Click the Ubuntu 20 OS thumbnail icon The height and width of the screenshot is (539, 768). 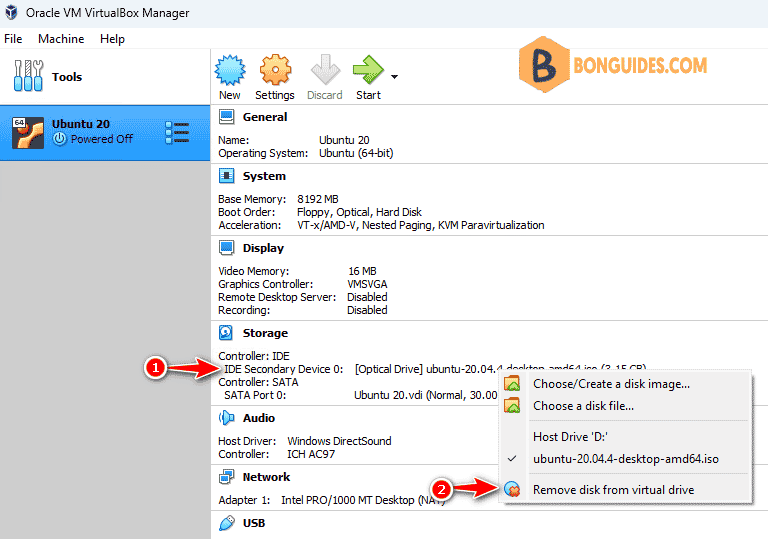pyautogui.click(x=28, y=132)
